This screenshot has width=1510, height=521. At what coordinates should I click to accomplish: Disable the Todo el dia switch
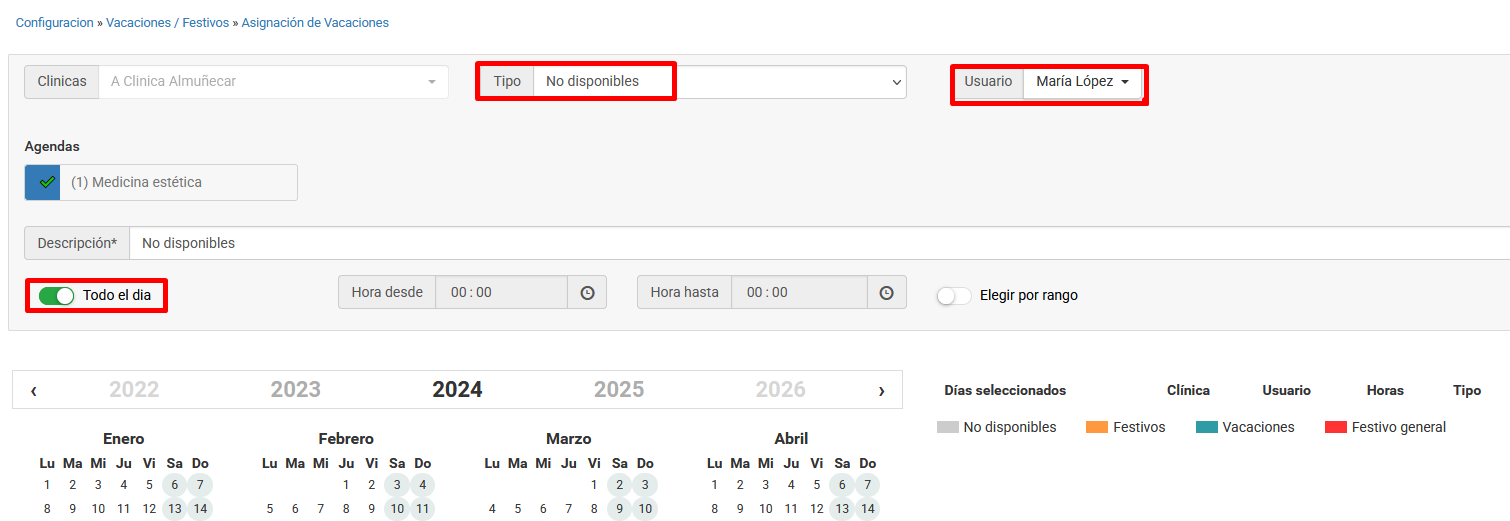pos(57,296)
